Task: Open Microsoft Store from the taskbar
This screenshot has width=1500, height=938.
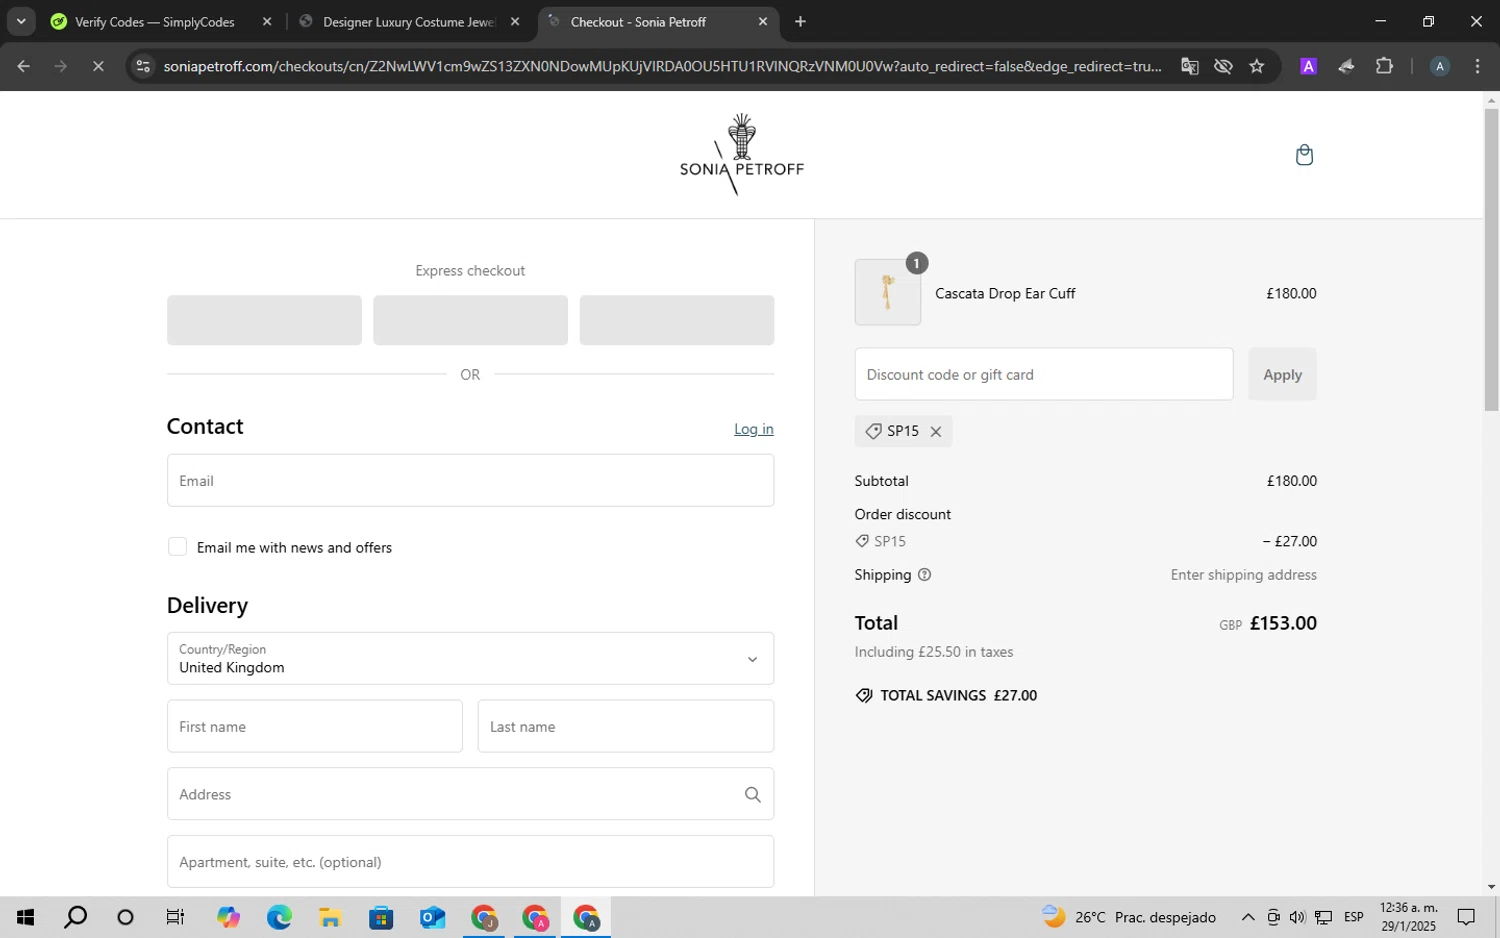Action: 381,917
